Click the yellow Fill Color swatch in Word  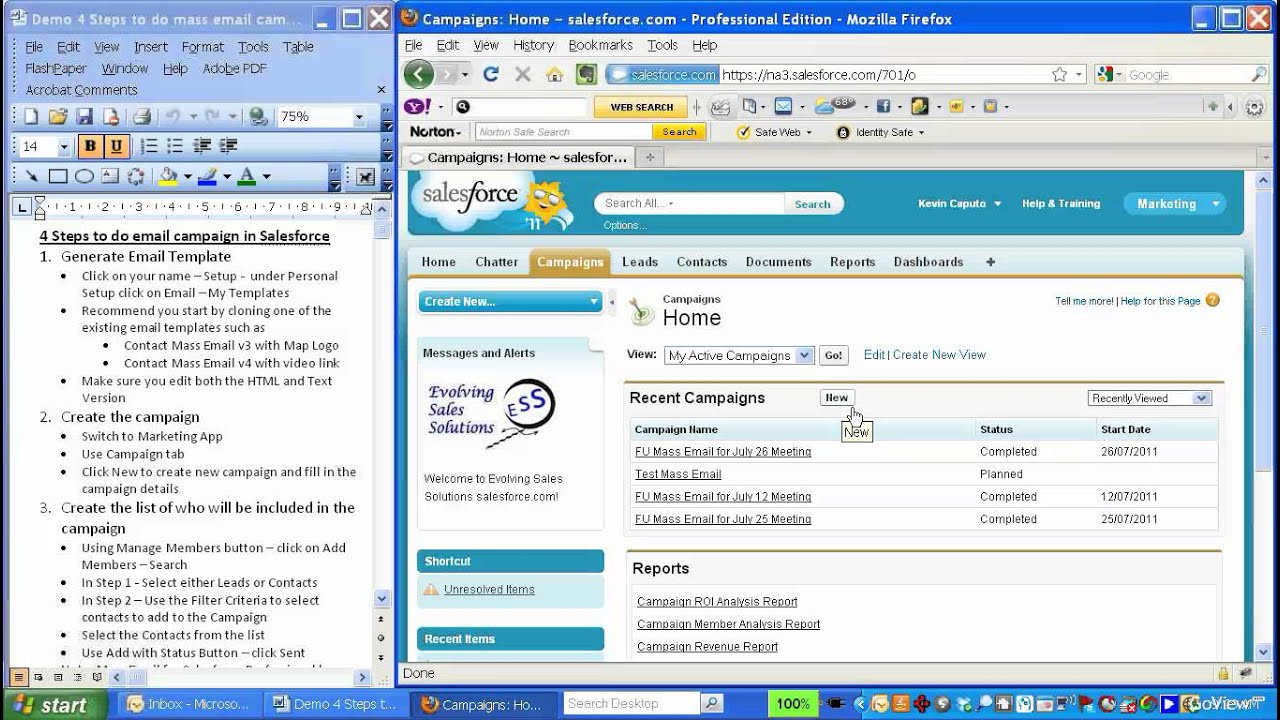coord(168,177)
